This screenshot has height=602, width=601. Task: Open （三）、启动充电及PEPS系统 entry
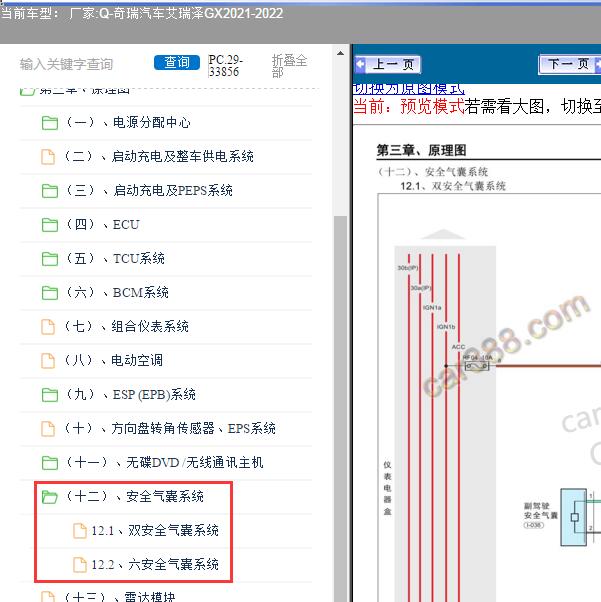[x=149, y=190]
